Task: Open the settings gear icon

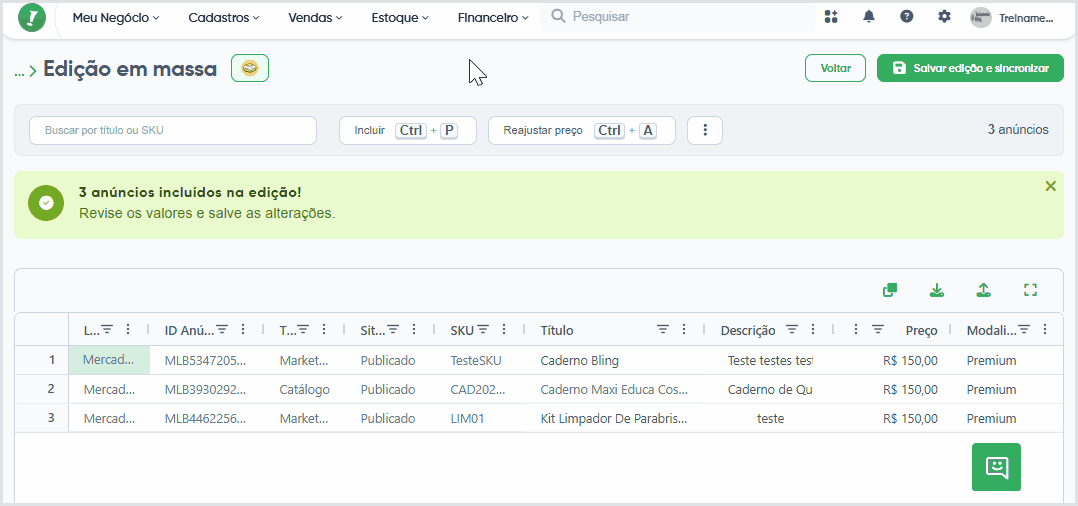Action: click(x=945, y=17)
